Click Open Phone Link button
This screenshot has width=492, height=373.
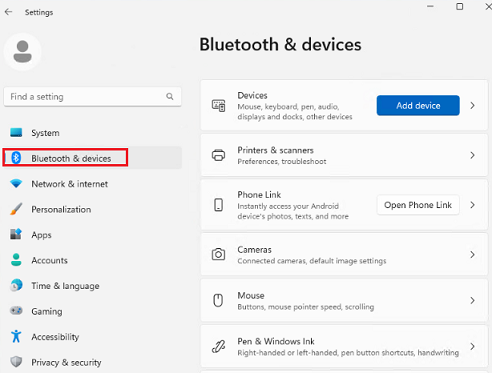(x=418, y=205)
